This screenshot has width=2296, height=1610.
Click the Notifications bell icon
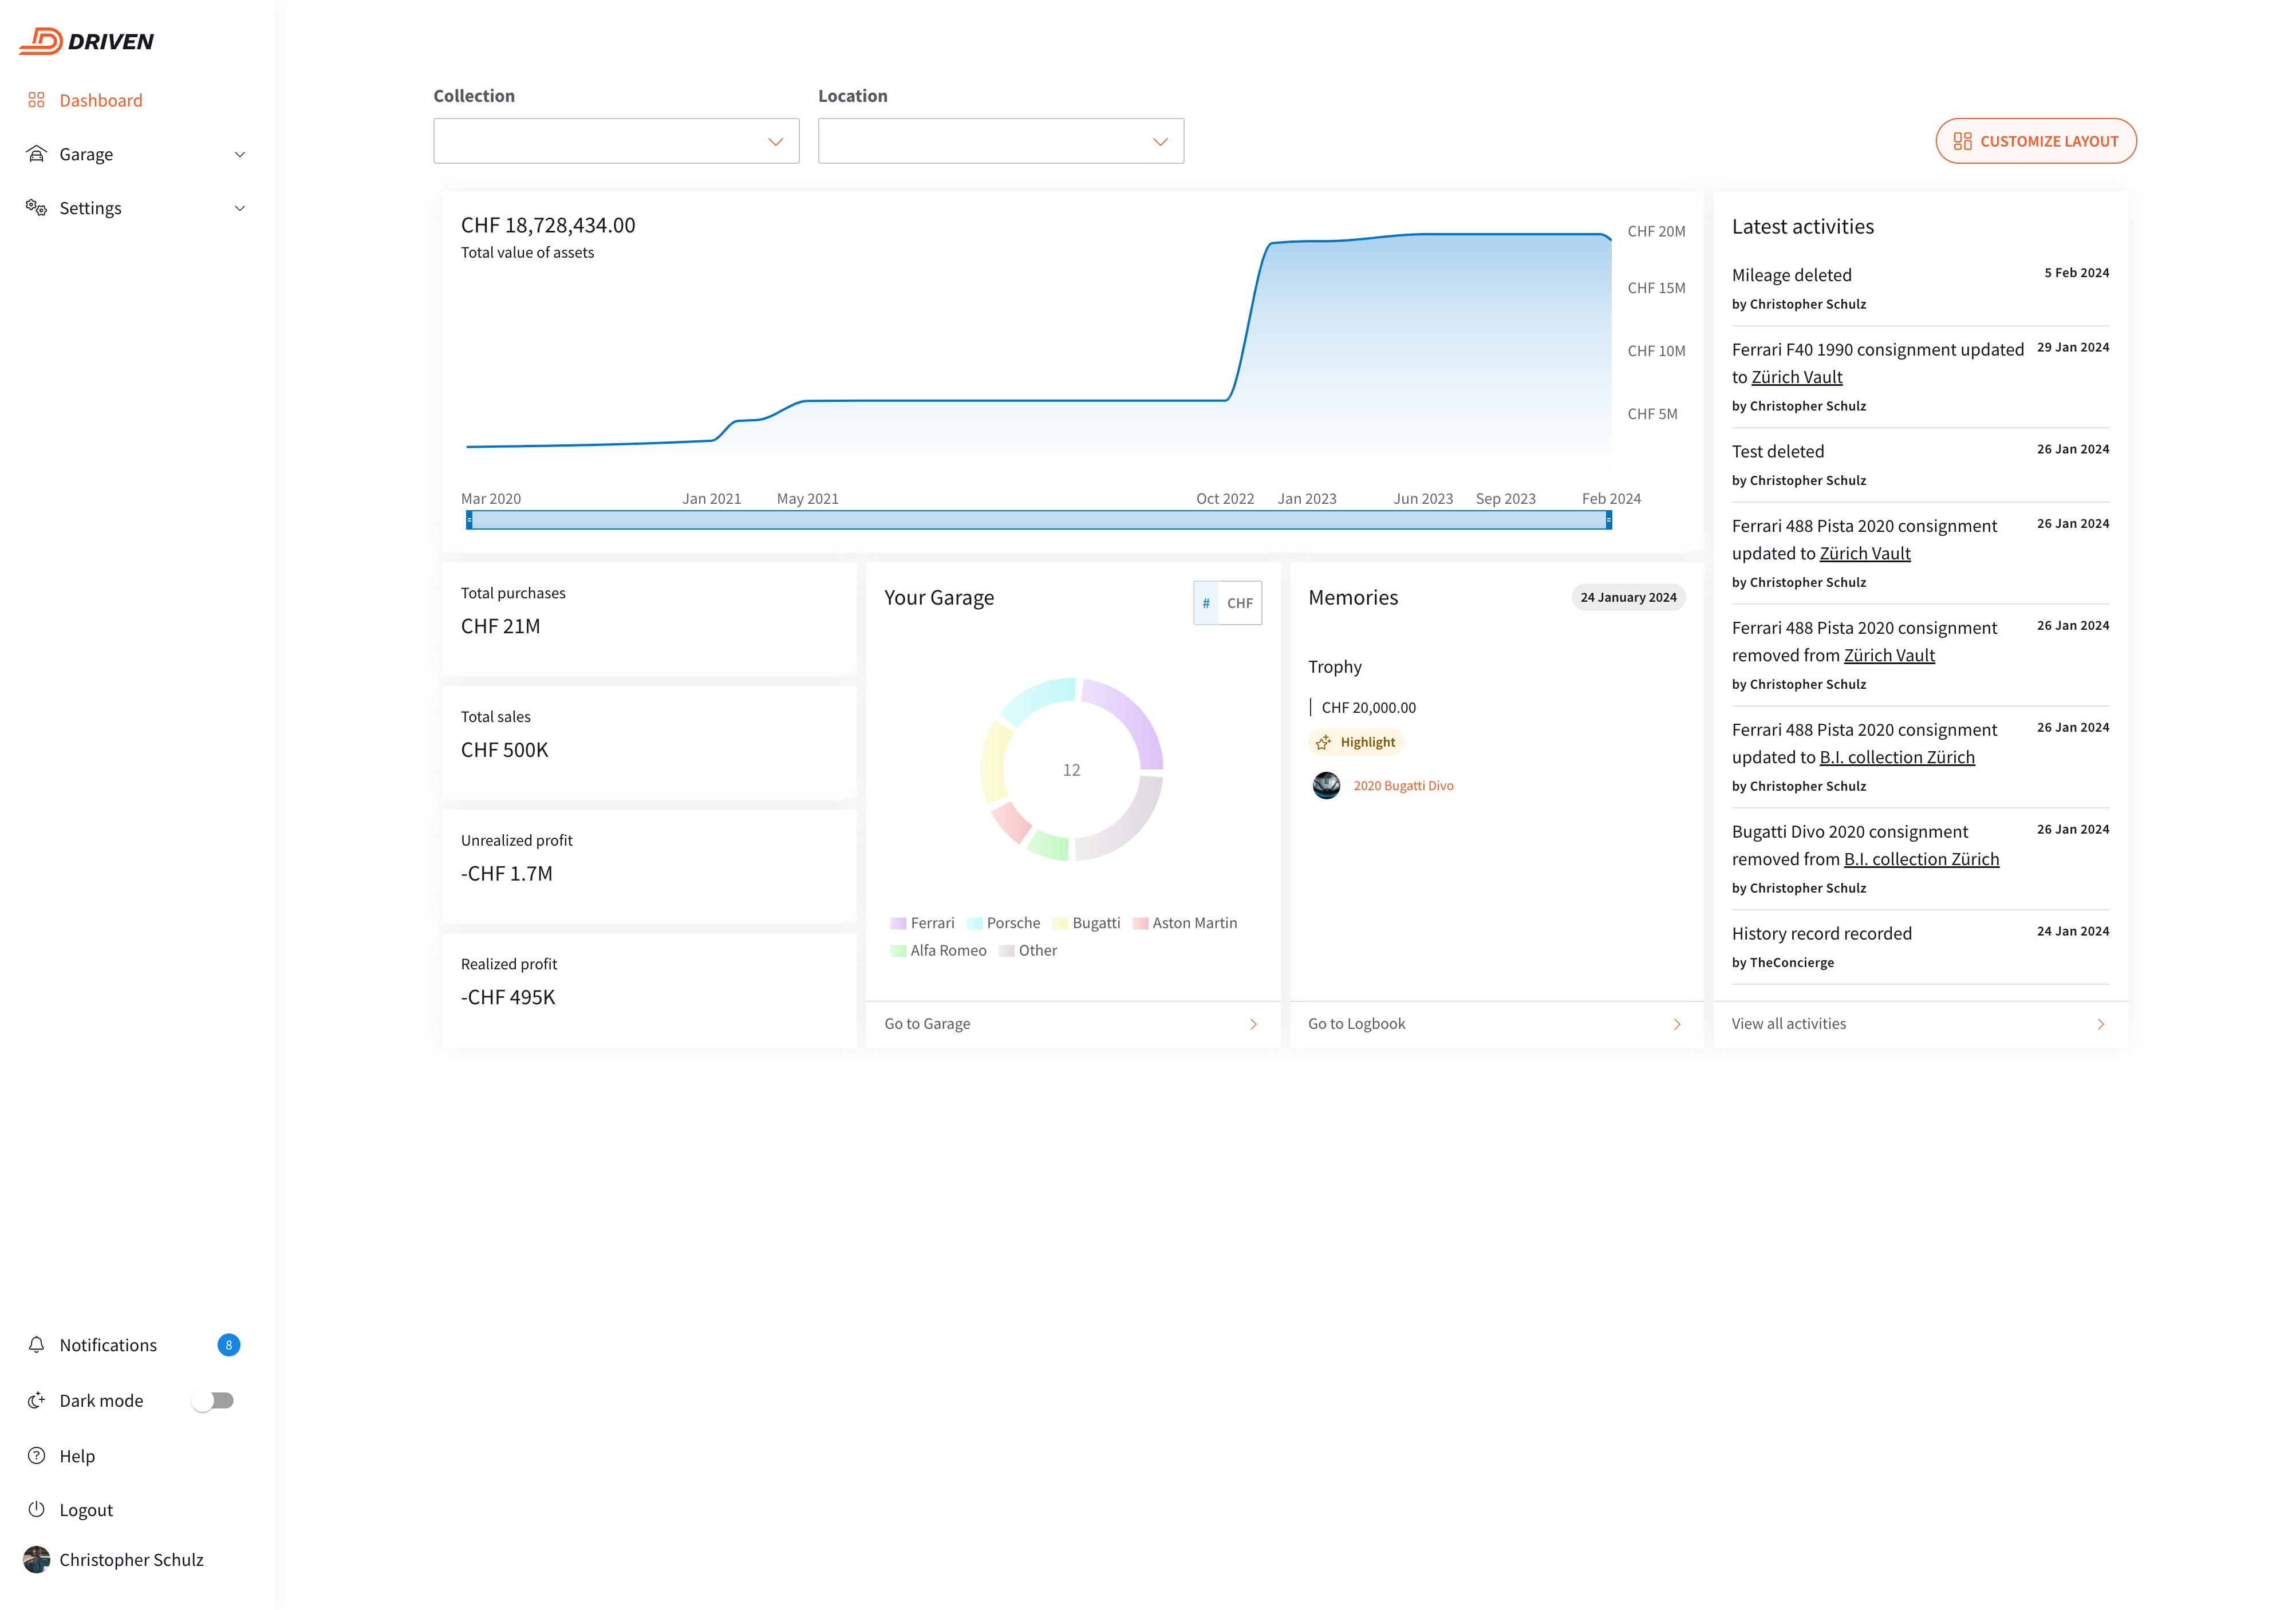pos(37,1345)
